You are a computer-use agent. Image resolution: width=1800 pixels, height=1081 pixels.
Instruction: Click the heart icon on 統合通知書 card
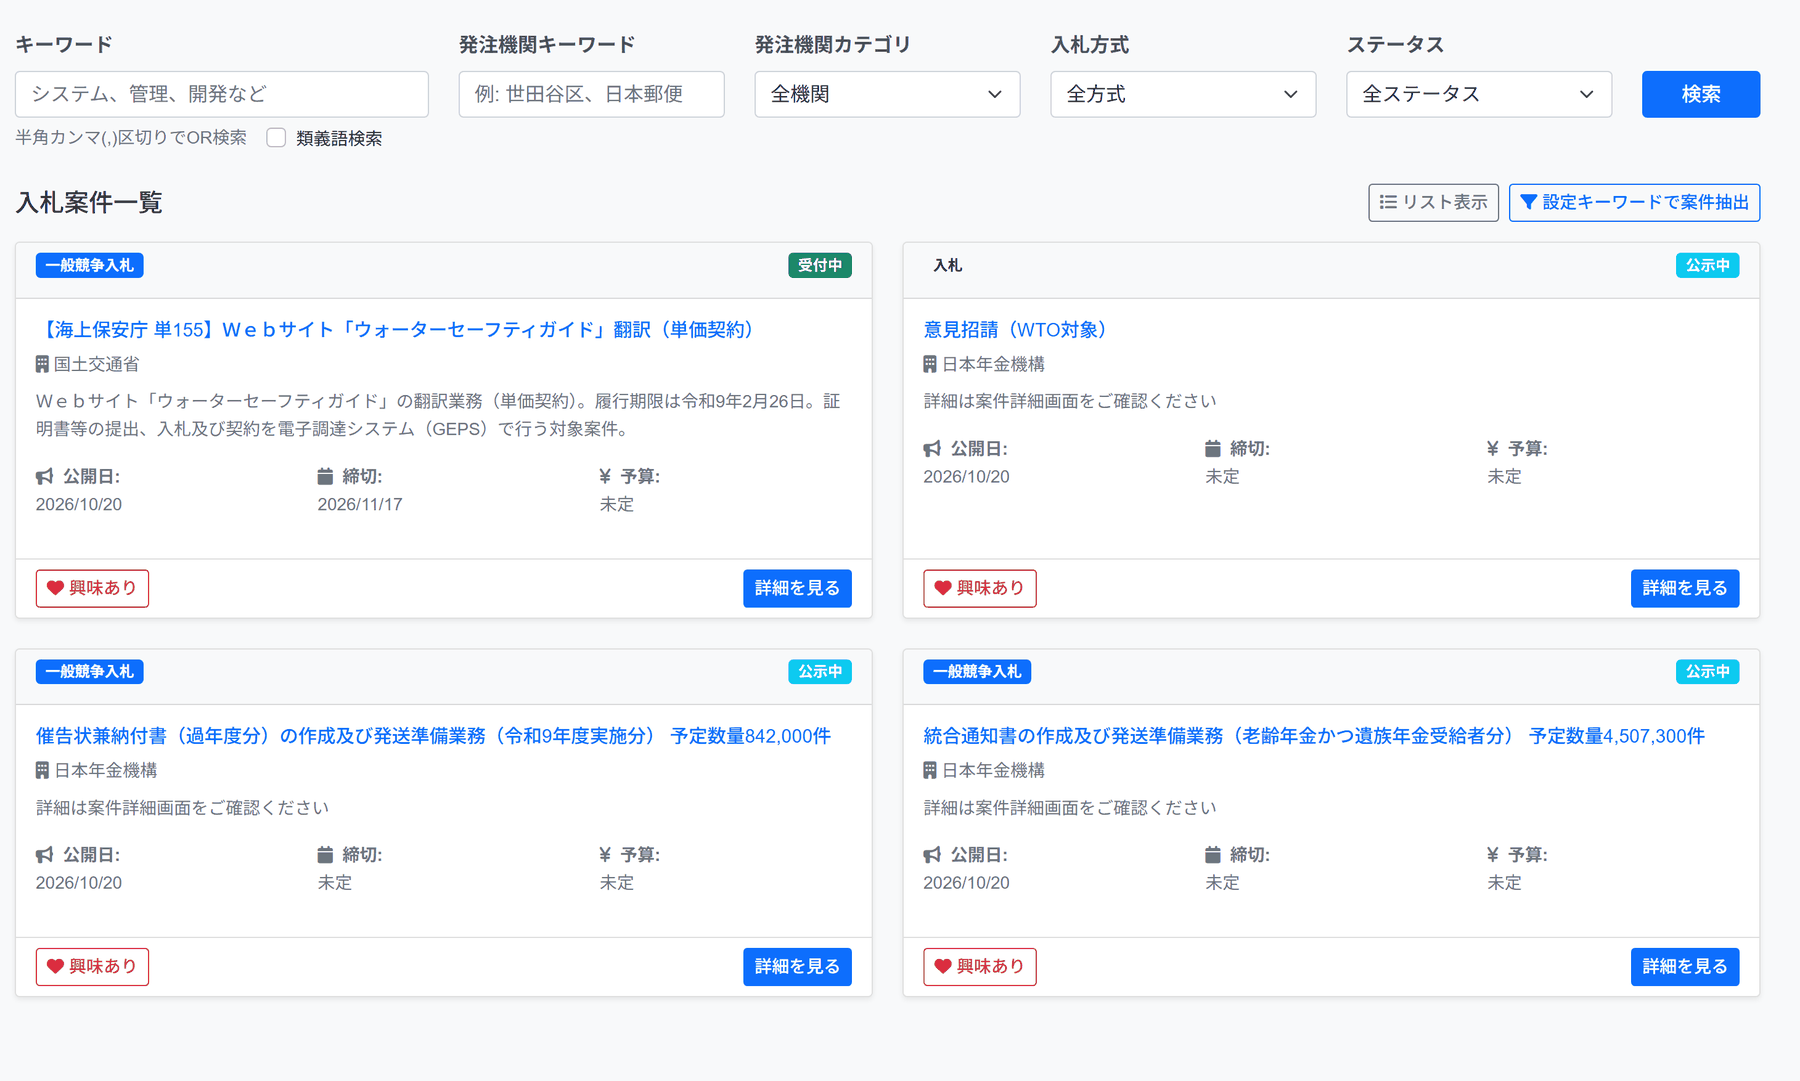tap(943, 967)
